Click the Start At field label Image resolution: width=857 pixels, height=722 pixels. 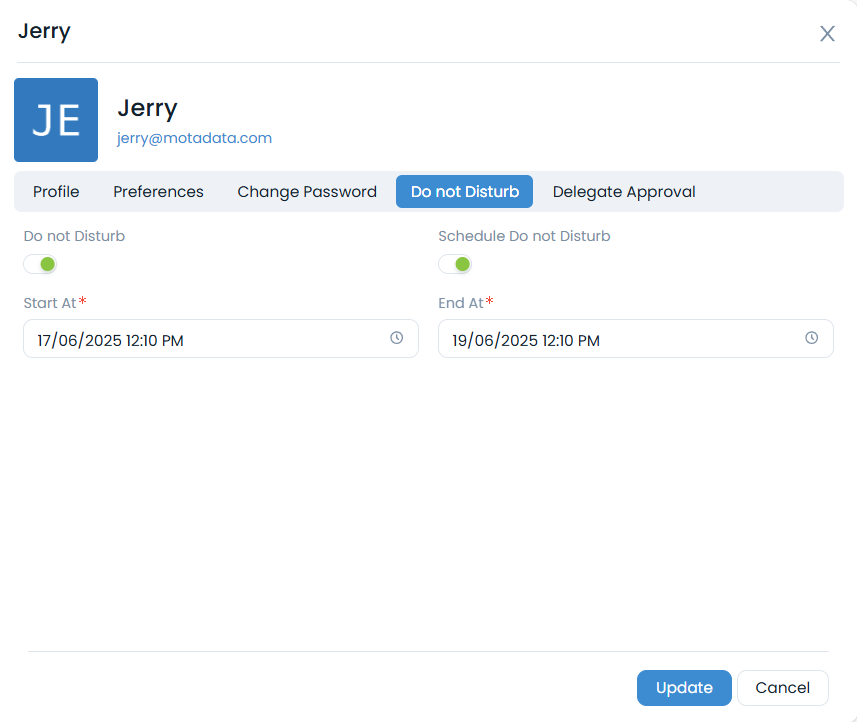(50, 303)
